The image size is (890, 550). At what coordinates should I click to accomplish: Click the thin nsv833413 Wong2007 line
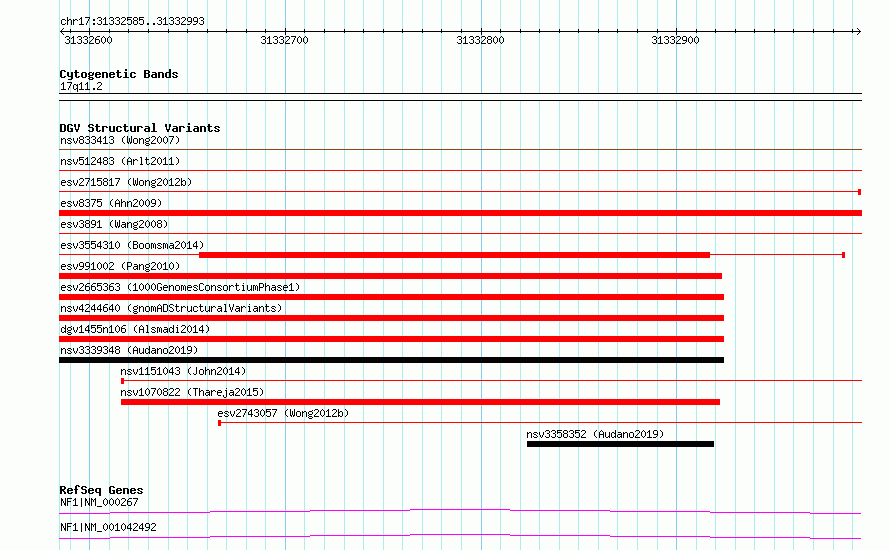pos(460,149)
